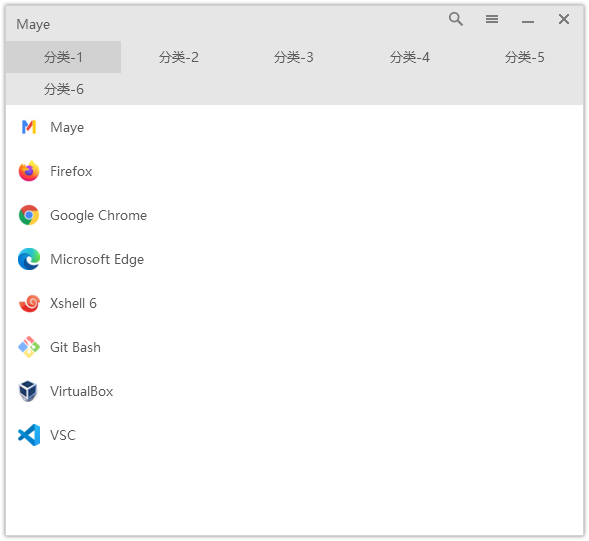
Task: Click the VSC icon
Action: point(29,435)
